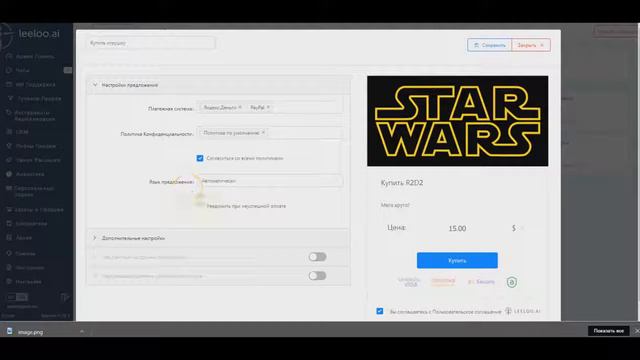Close the browser downloads bar

click(x=636, y=331)
